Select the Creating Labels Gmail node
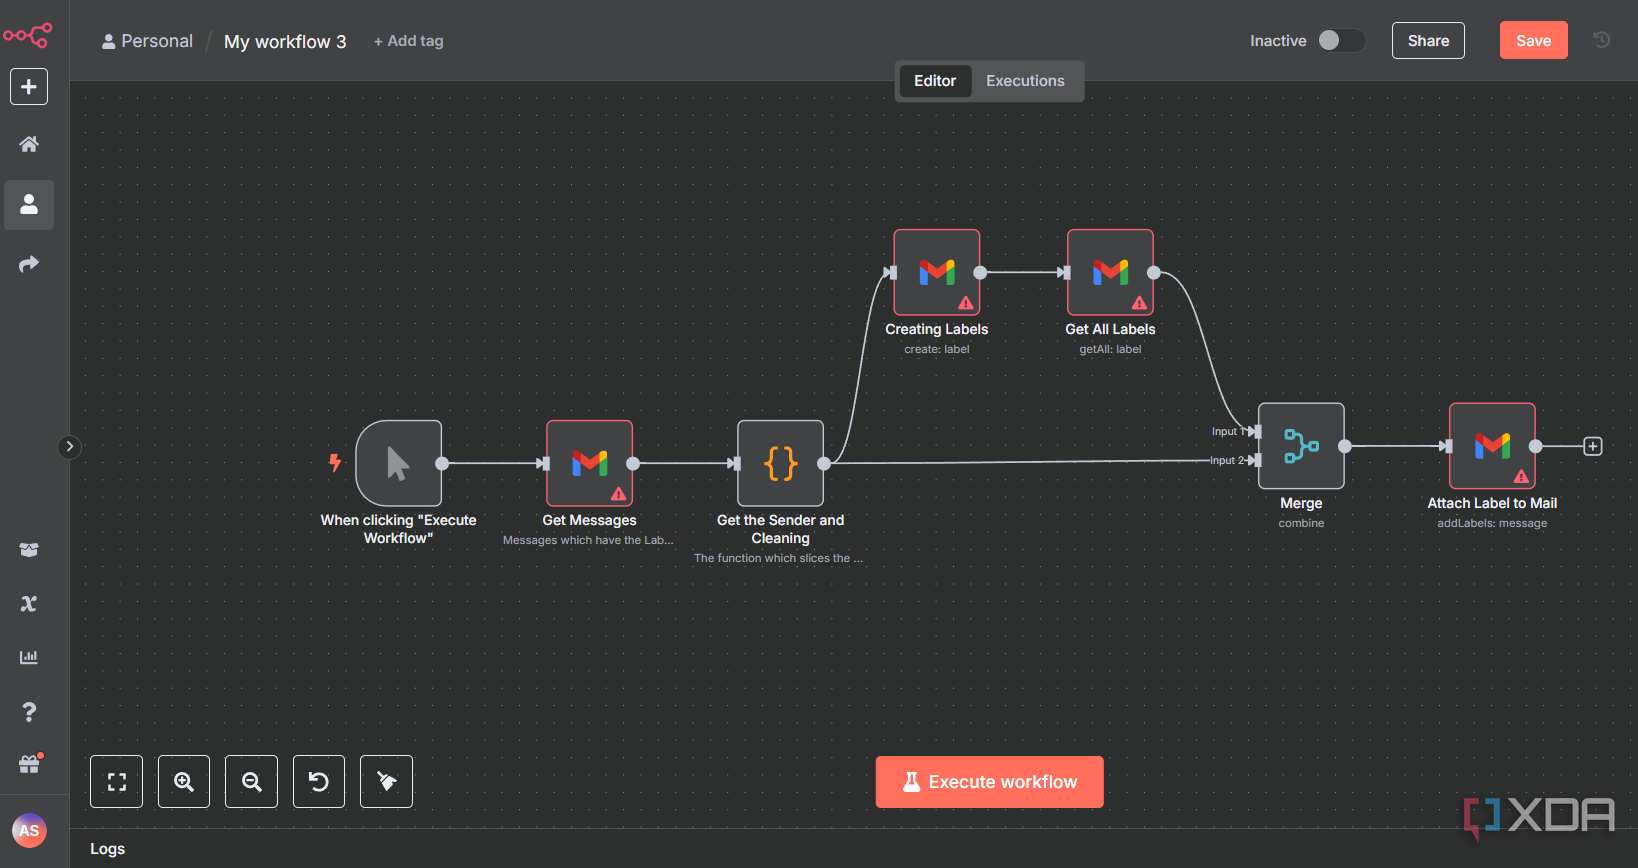1638x868 pixels. 937,272
